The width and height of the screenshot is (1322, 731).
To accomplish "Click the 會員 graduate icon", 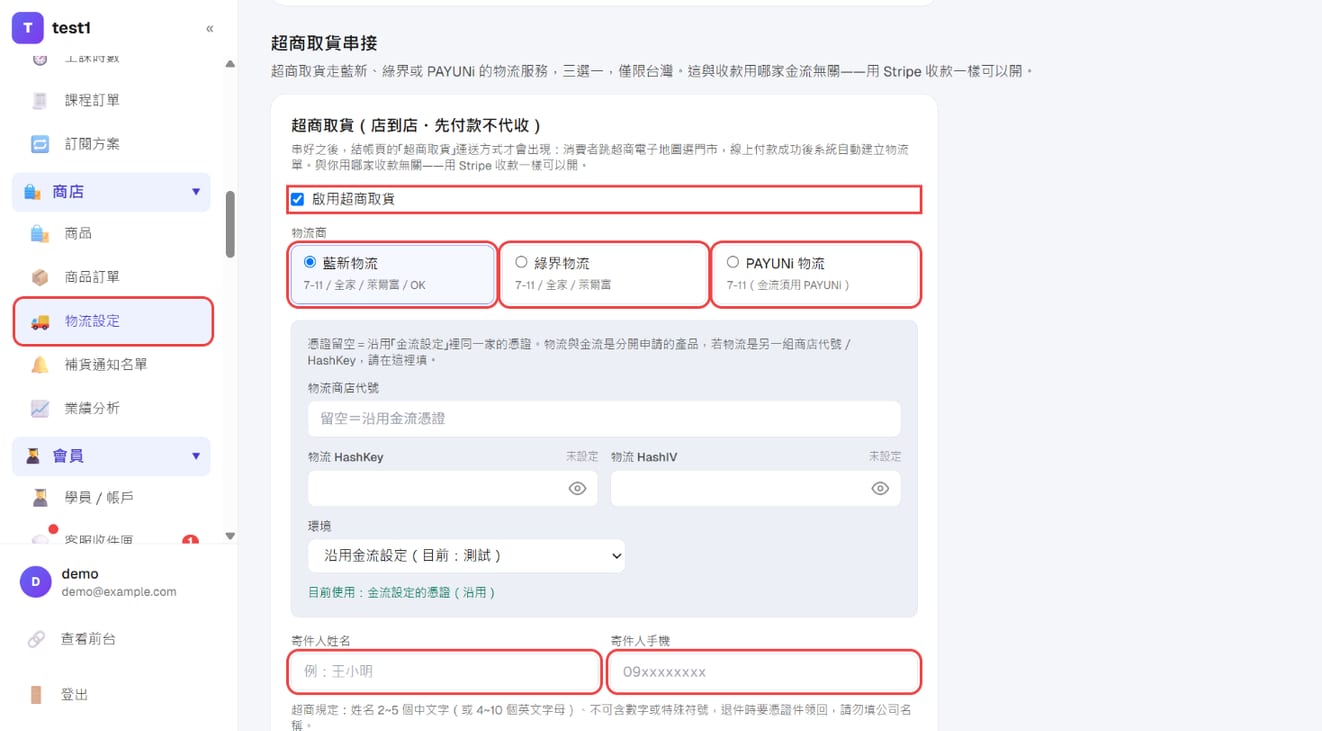I will [x=32, y=456].
